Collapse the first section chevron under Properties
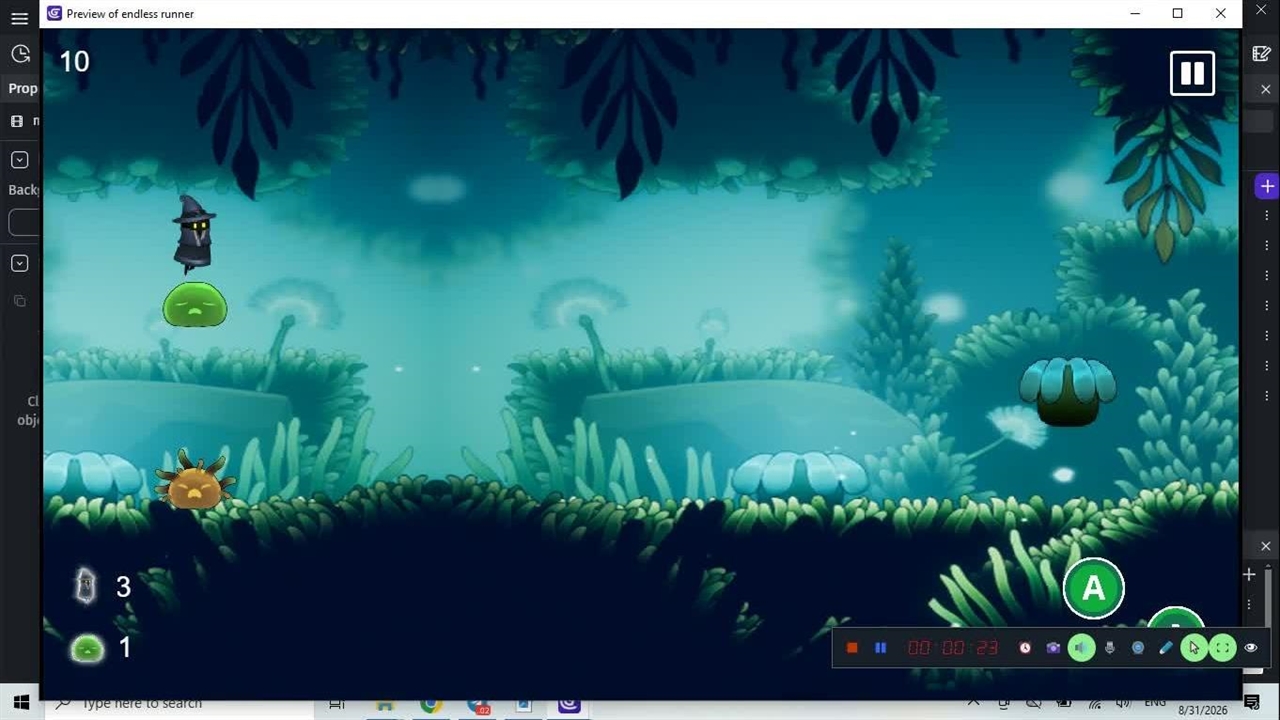The image size is (1280, 720). pyautogui.click(x=19, y=160)
